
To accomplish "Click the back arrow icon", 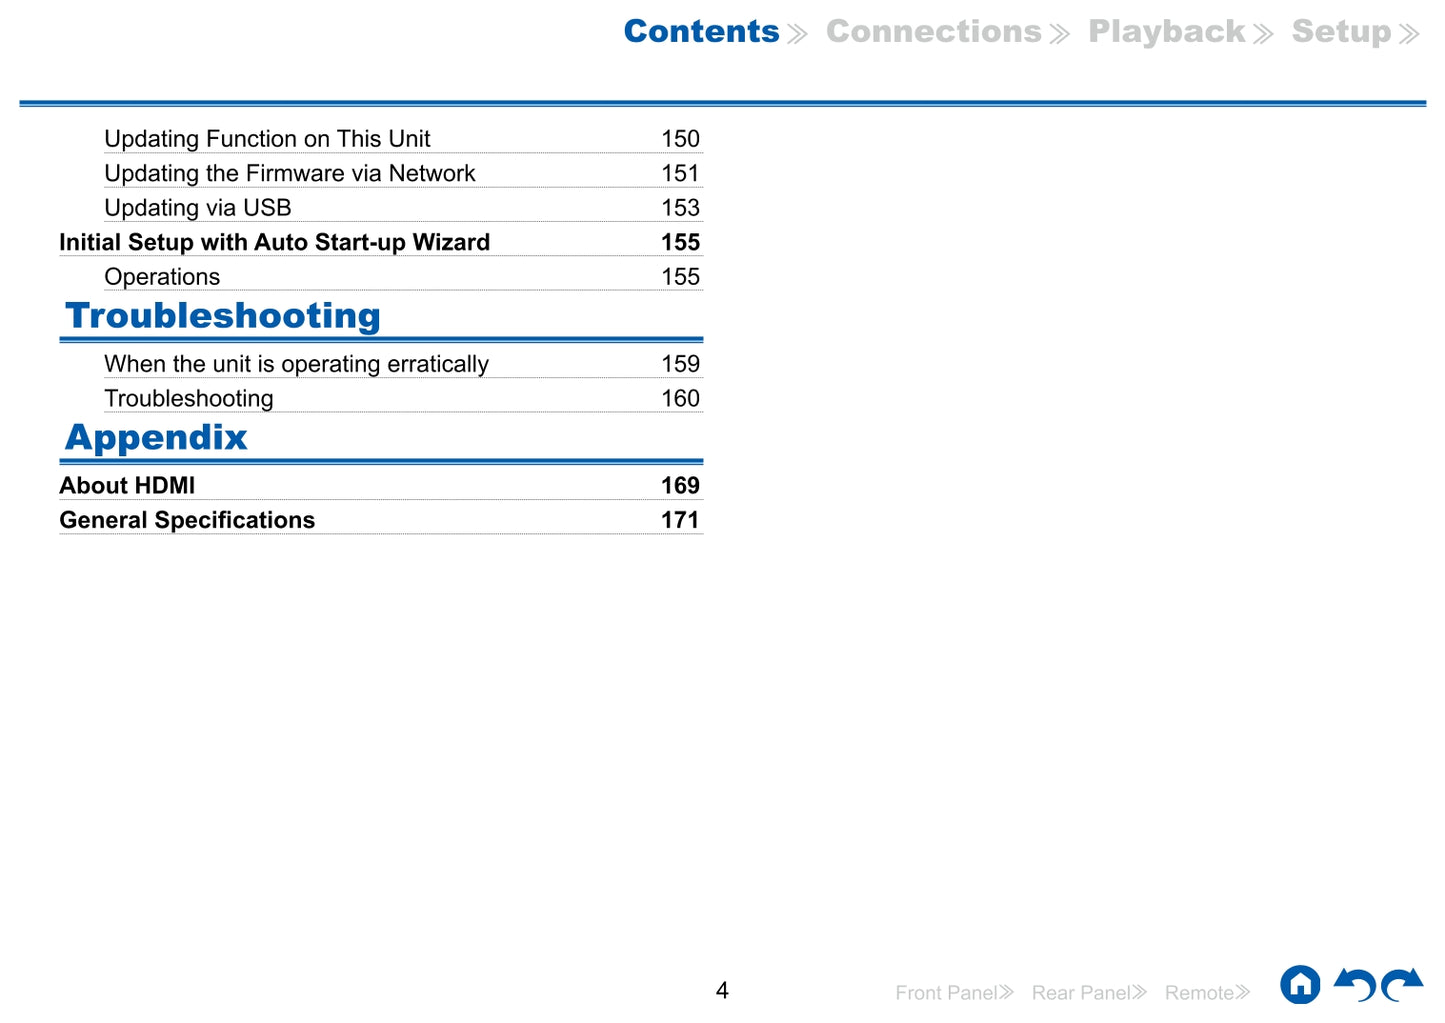I will 1355,985.
